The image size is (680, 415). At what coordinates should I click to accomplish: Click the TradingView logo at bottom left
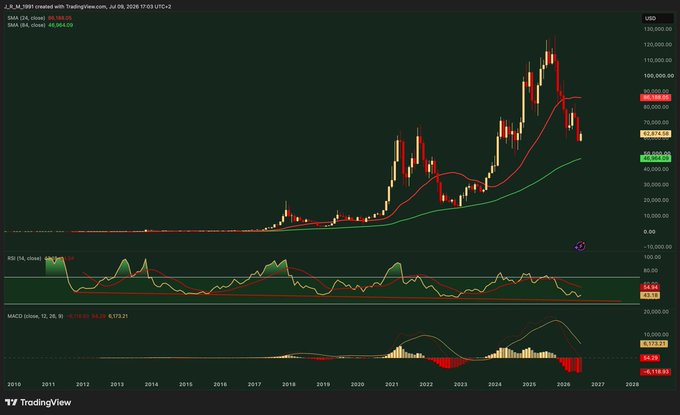(x=38, y=402)
